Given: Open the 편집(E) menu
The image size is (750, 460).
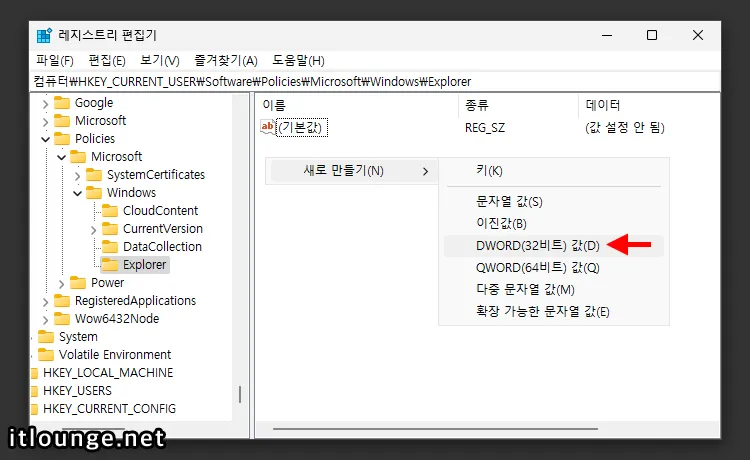Looking at the screenshot, I should click(107, 61).
